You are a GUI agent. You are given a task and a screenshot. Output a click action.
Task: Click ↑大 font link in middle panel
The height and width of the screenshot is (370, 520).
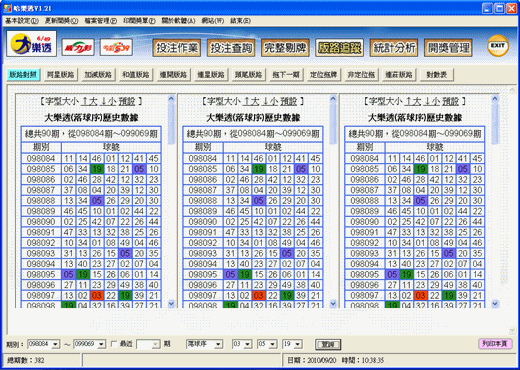coord(251,101)
